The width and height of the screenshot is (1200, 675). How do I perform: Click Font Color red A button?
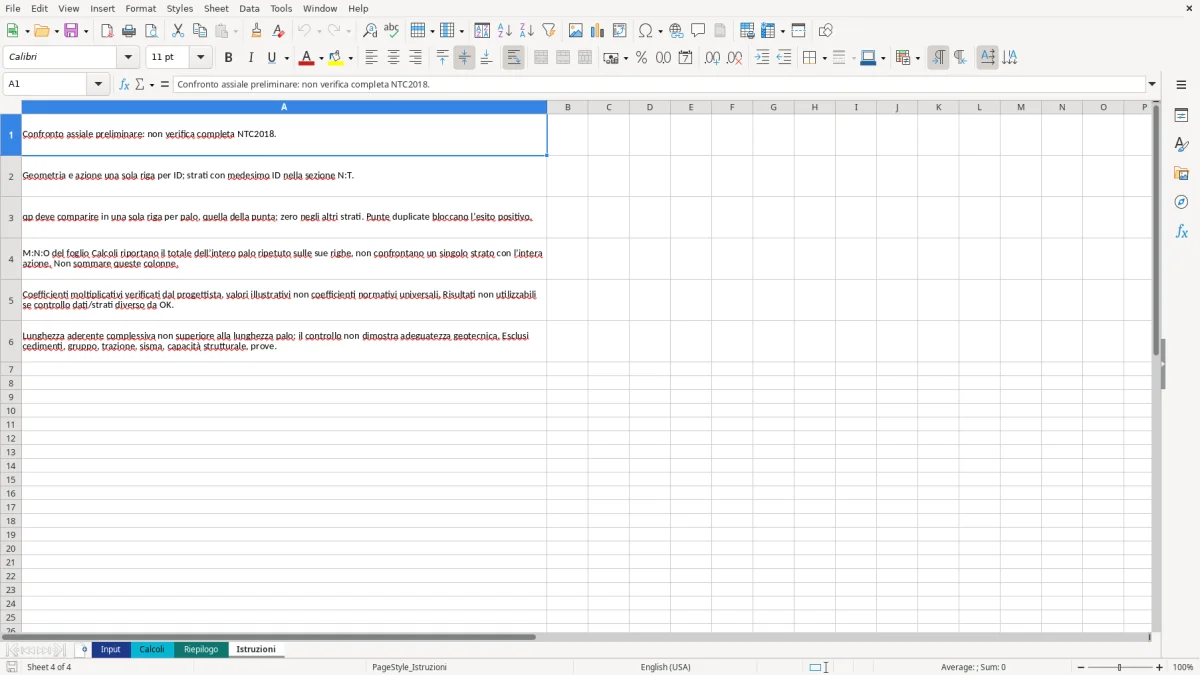point(307,58)
